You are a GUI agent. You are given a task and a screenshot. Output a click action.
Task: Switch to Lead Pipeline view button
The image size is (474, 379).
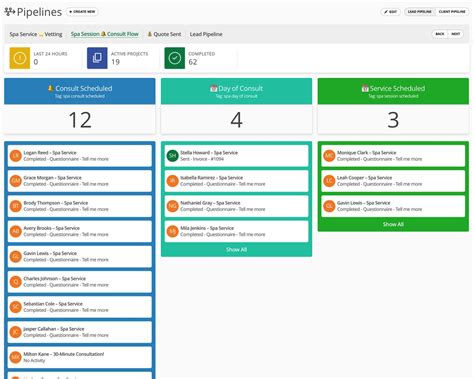pos(420,12)
